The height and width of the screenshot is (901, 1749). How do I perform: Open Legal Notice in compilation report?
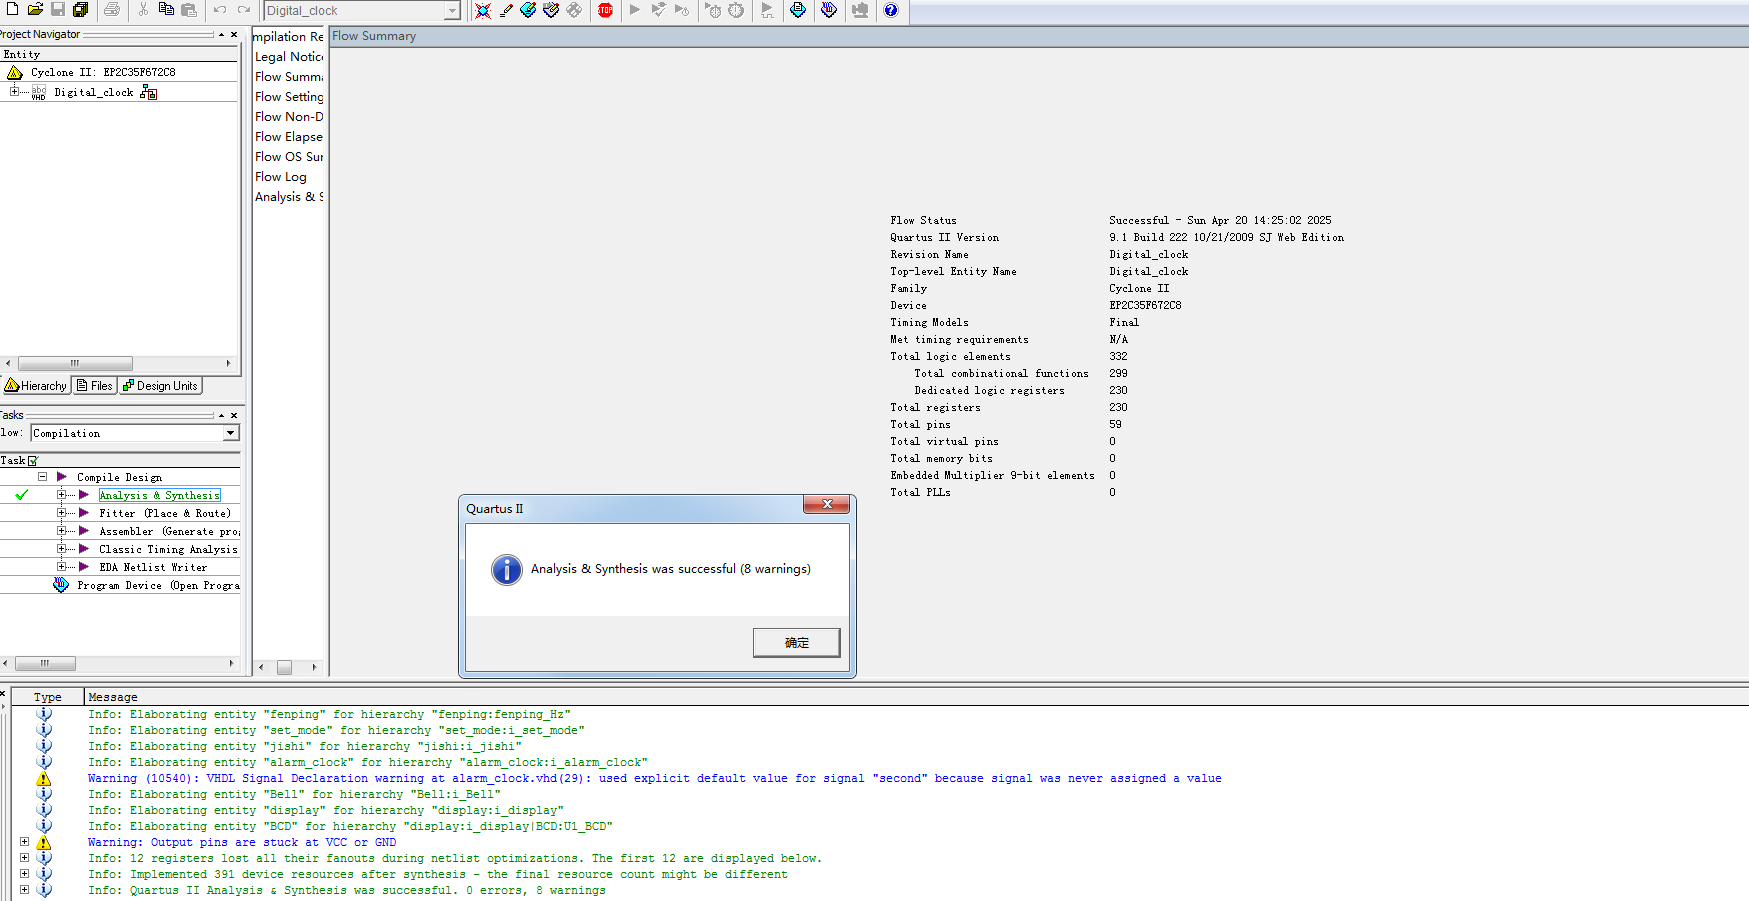click(x=289, y=57)
